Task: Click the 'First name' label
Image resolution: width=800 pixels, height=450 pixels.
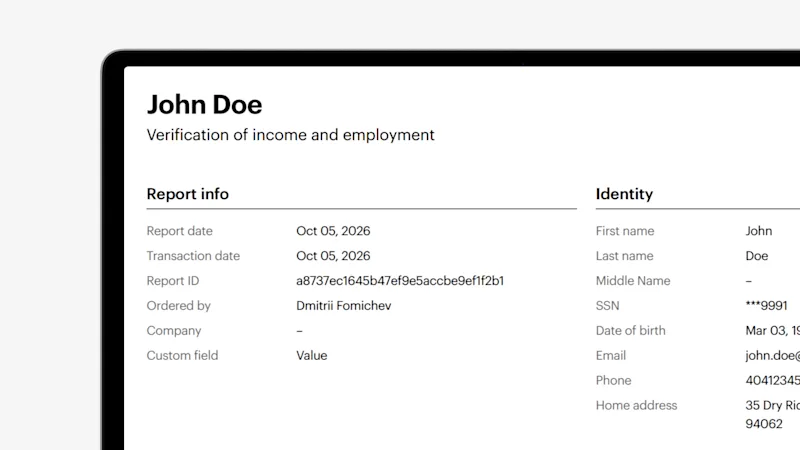Action: pyautogui.click(x=624, y=231)
